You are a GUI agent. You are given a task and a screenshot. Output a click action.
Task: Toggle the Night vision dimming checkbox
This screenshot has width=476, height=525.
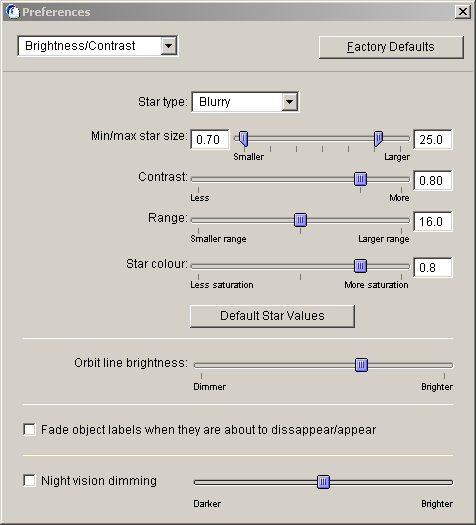point(29,480)
